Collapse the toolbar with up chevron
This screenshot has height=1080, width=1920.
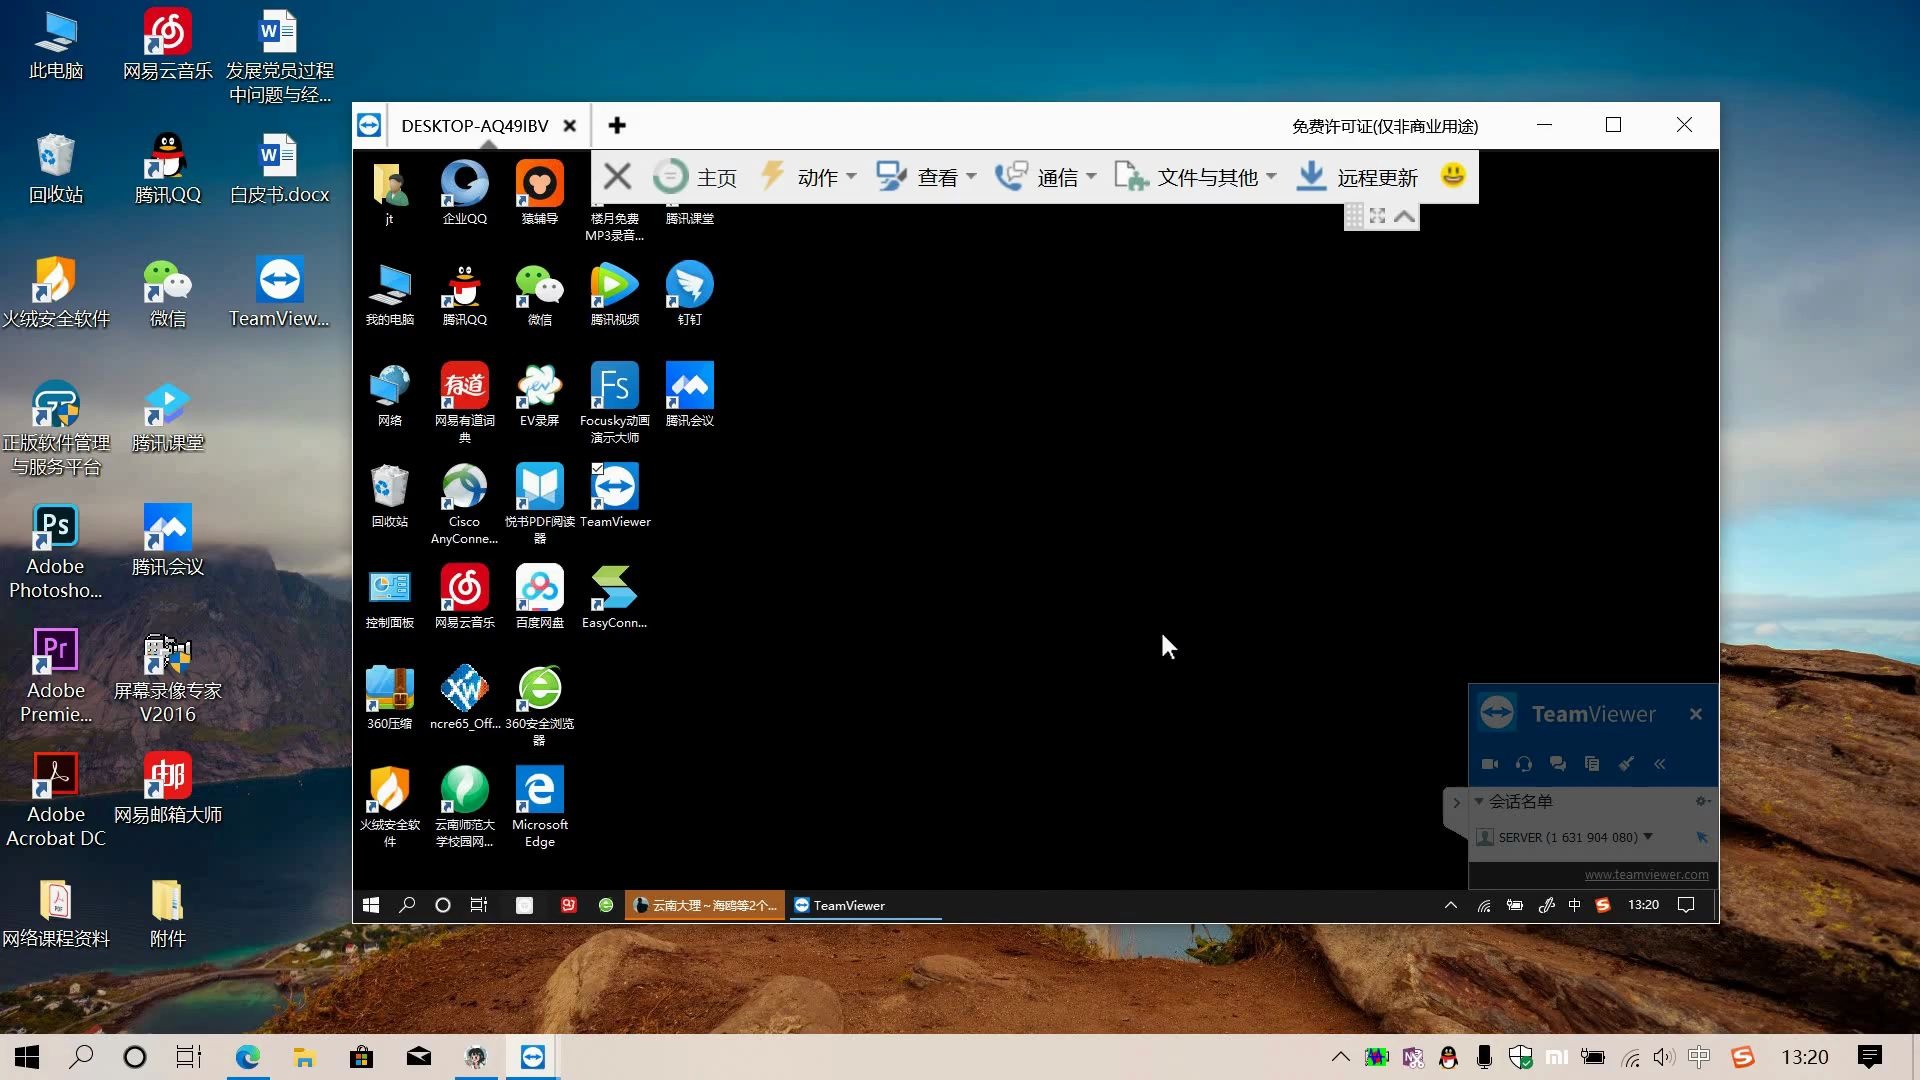[x=1404, y=216]
